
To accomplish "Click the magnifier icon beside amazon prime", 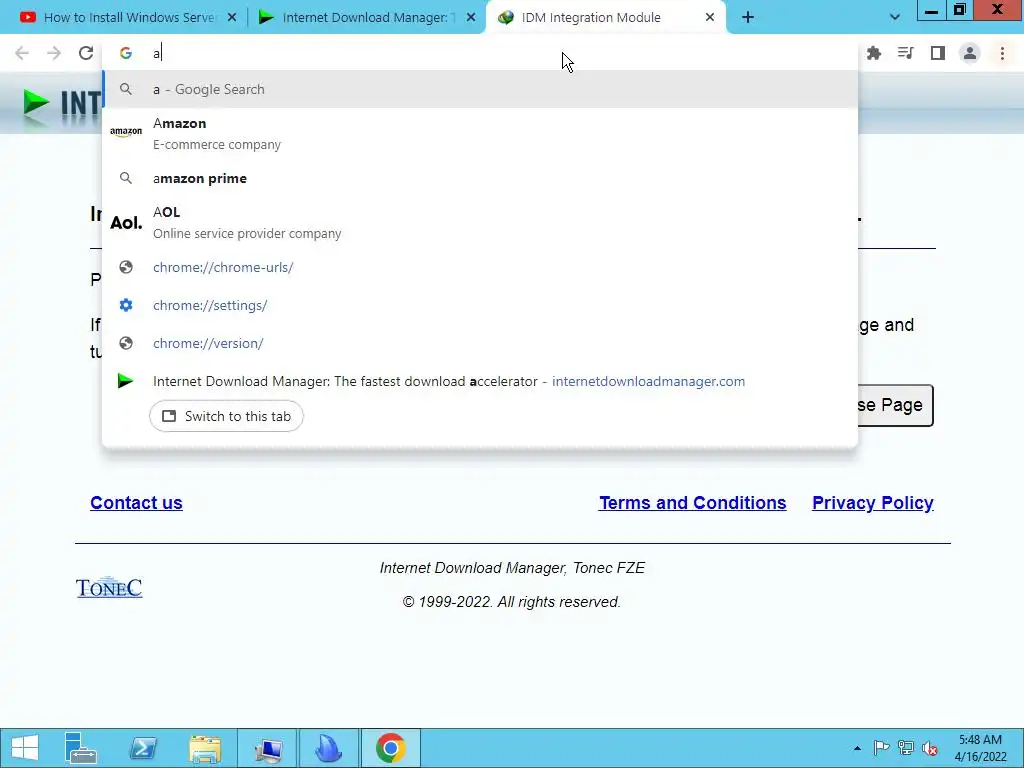I will coord(126,178).
